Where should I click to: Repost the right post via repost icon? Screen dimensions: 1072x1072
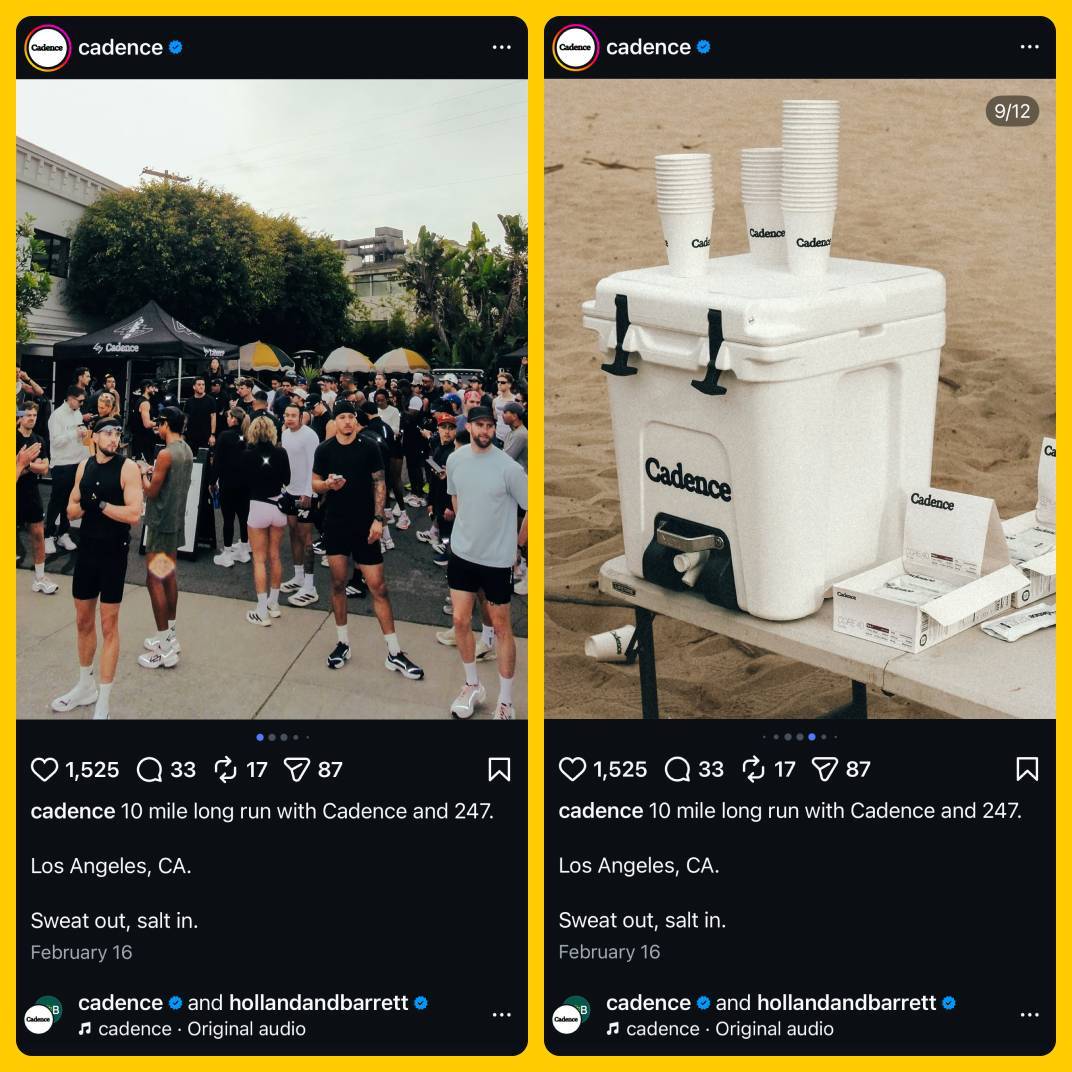tap(753, 769)
